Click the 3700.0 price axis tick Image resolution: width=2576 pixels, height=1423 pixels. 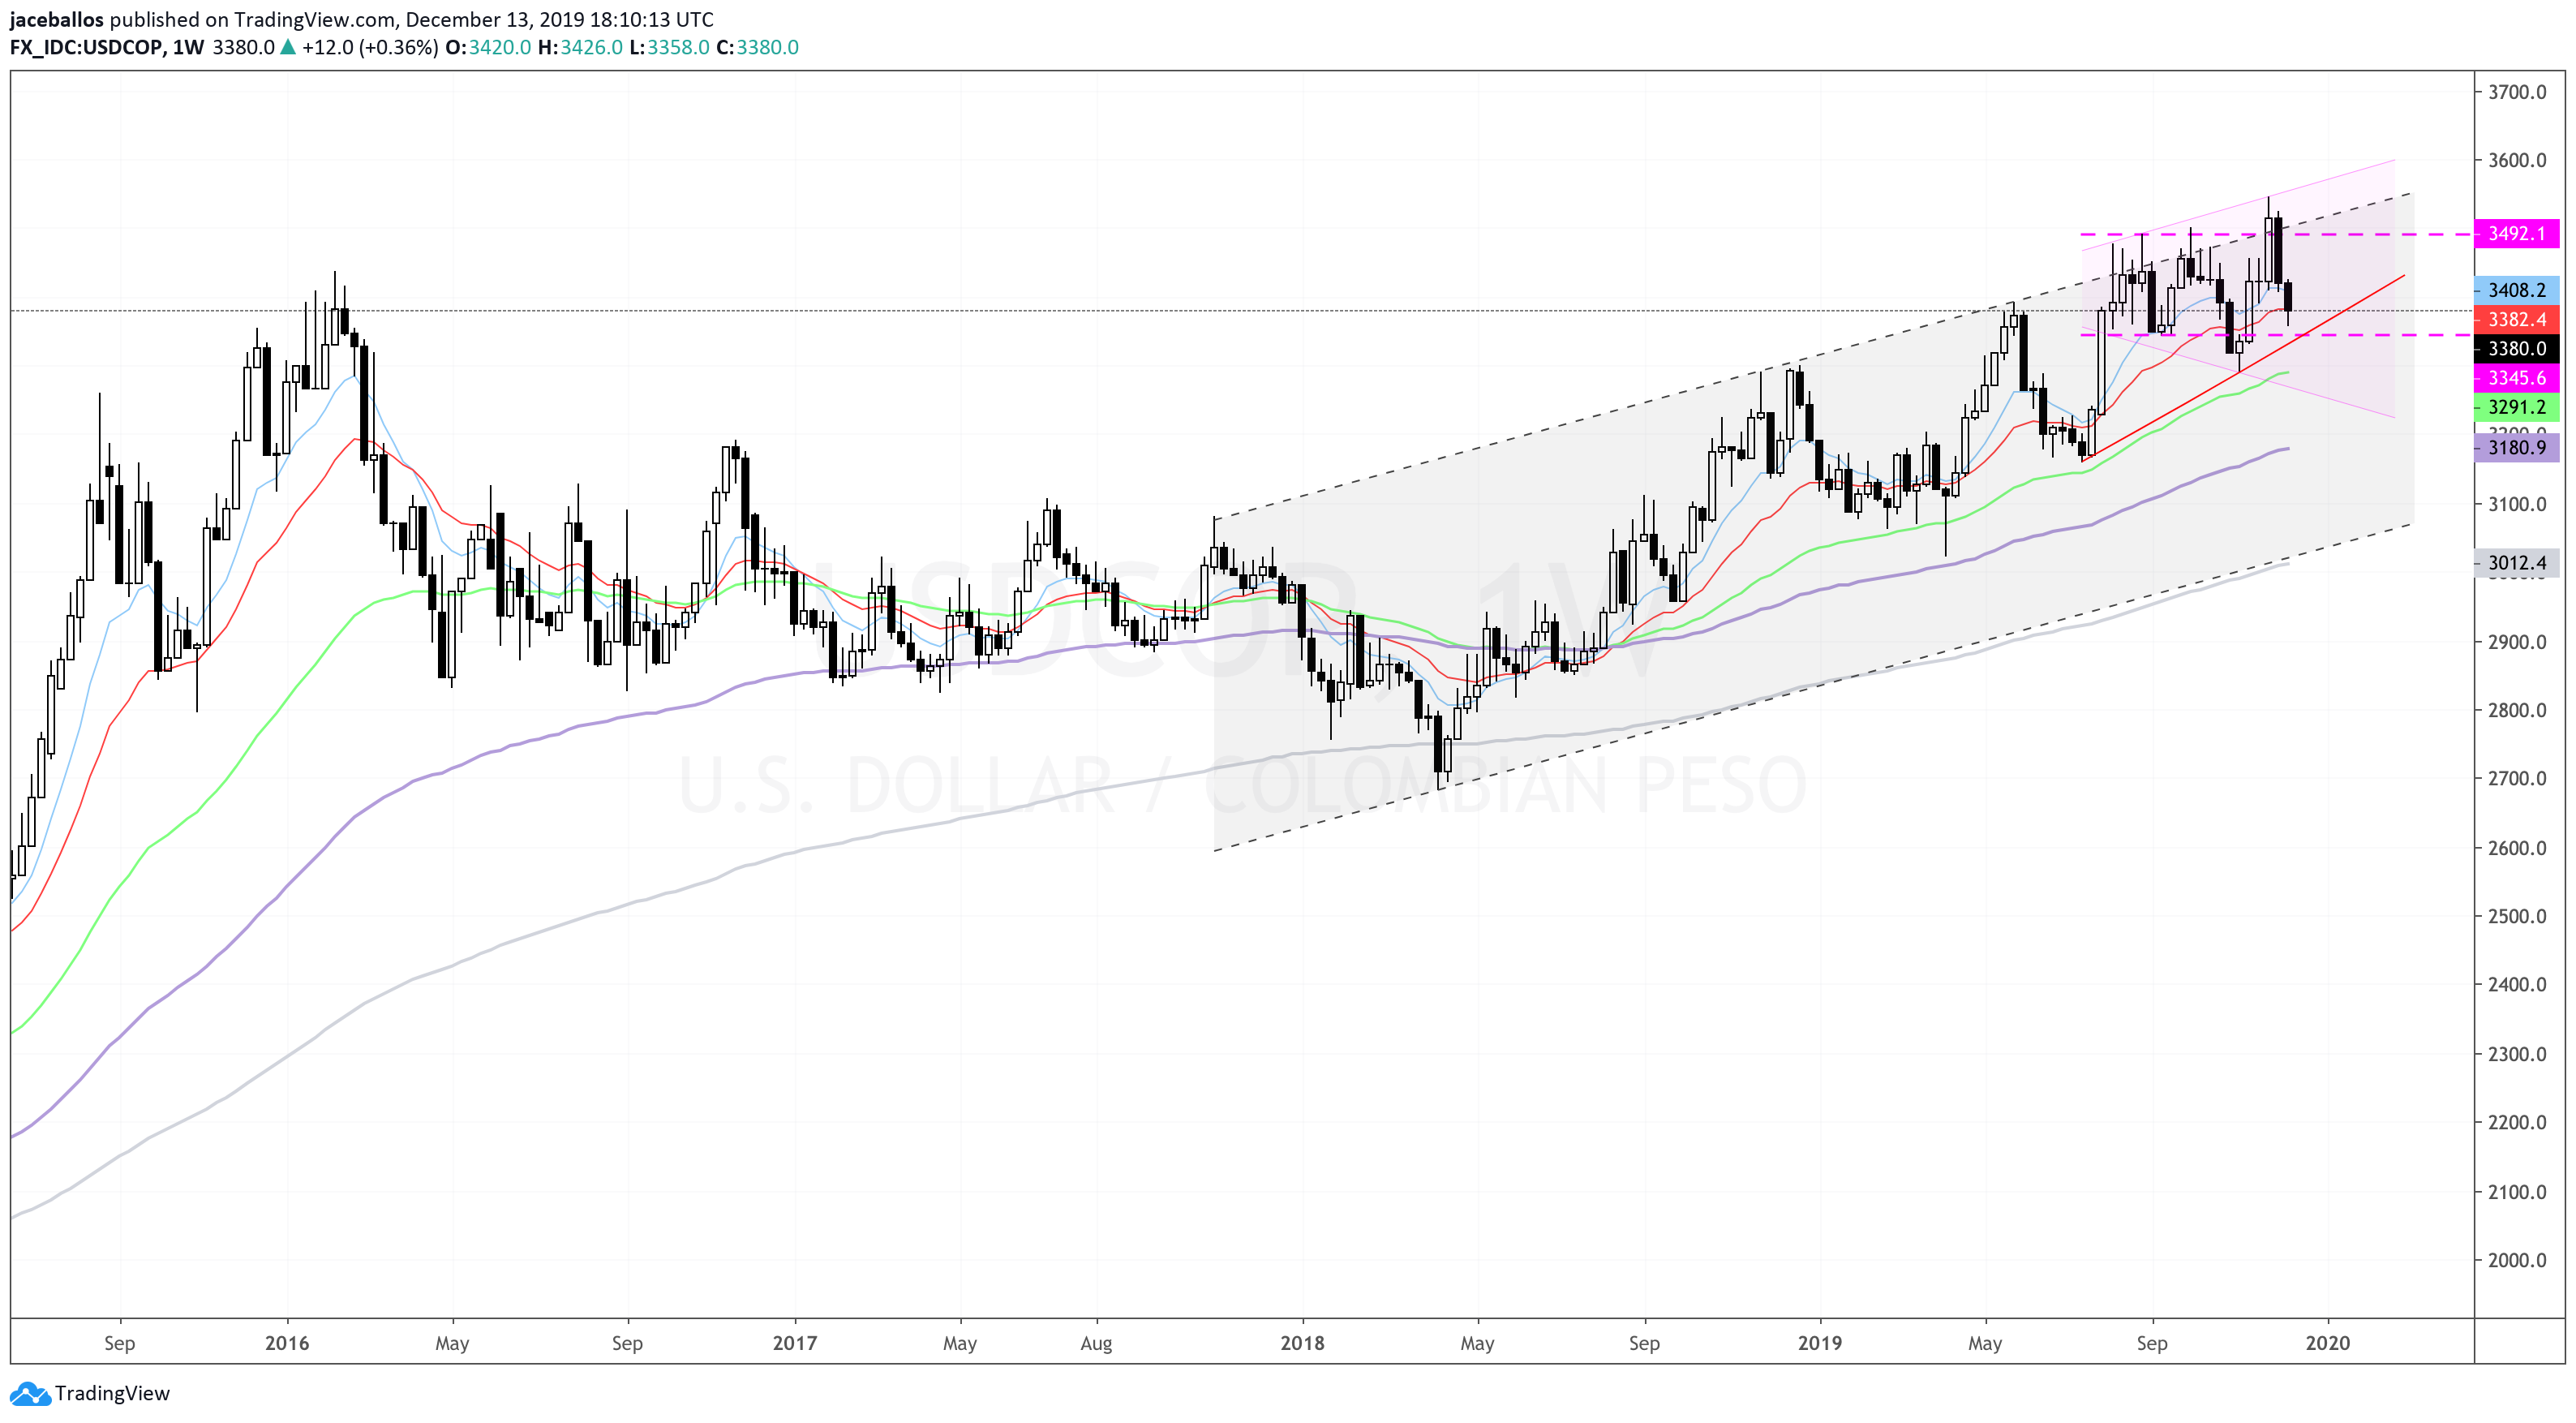tap(2517, 92)
